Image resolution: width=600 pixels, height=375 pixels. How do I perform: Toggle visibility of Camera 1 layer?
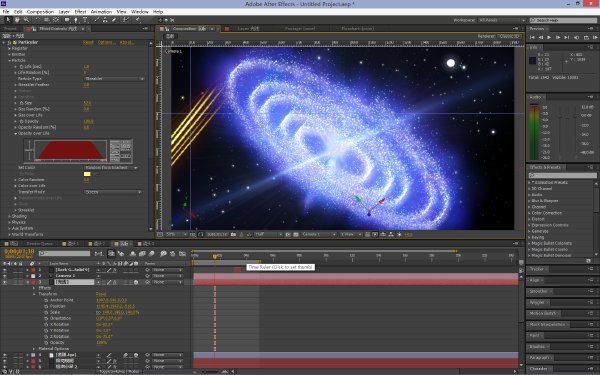click(5, 276)
